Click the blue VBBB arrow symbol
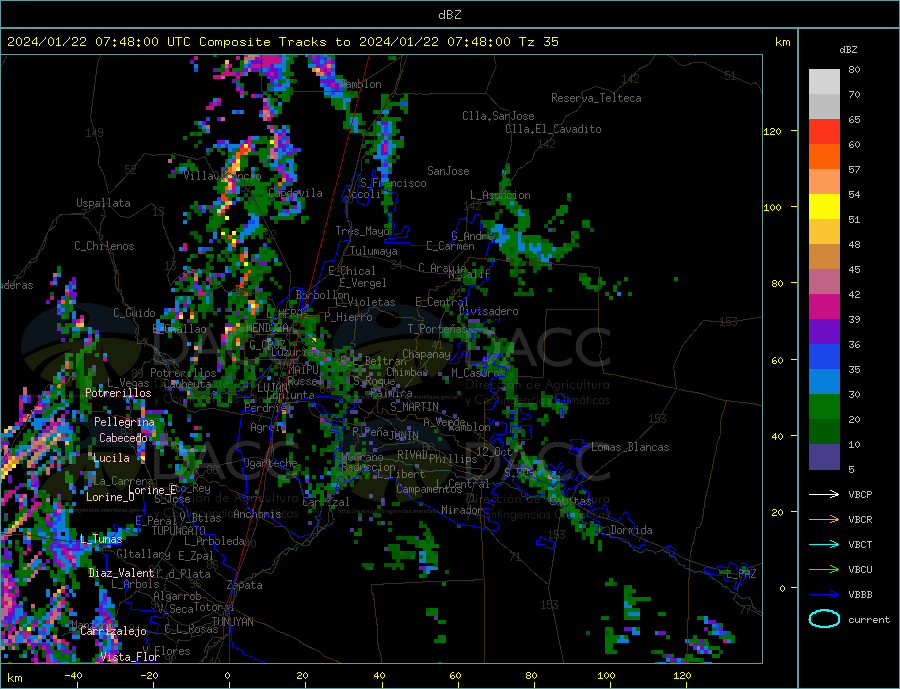This screenshot has width=900, height=689. pyautogui.click(x=824, y=594)
